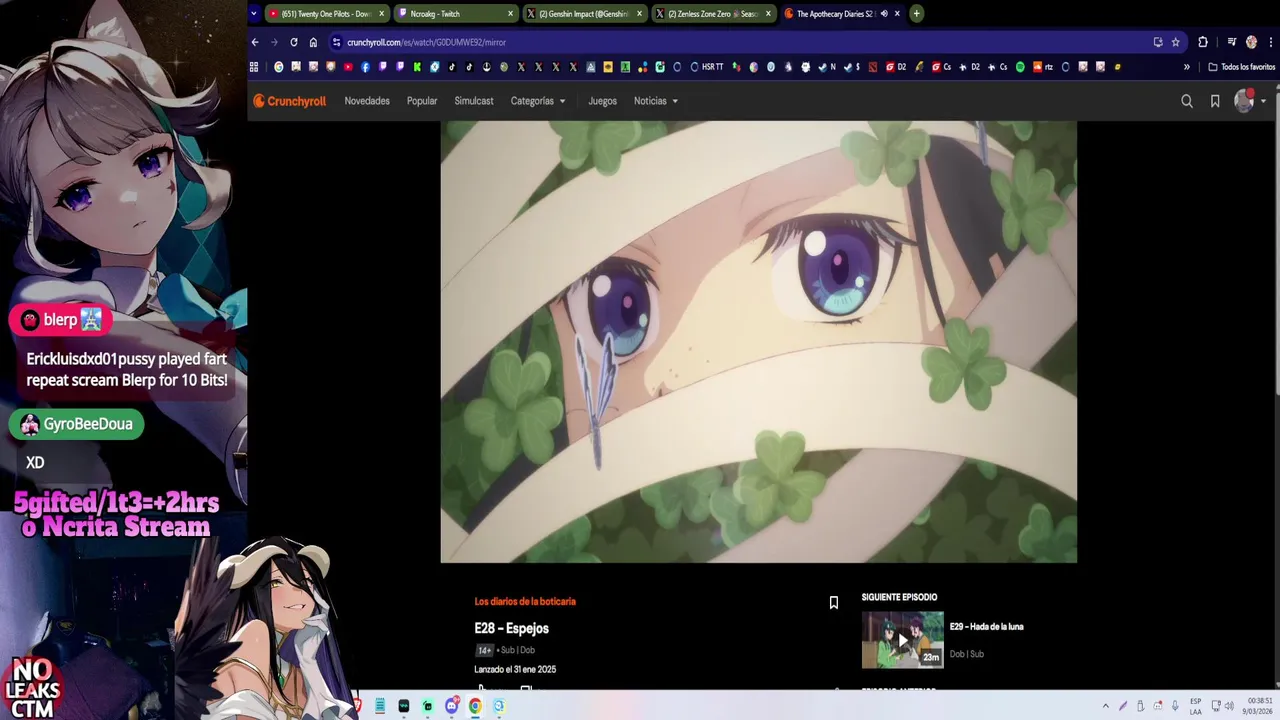Screen dimensions: 1280x720
Task: Open a new browser tab
Action: [x=916, y=14]
